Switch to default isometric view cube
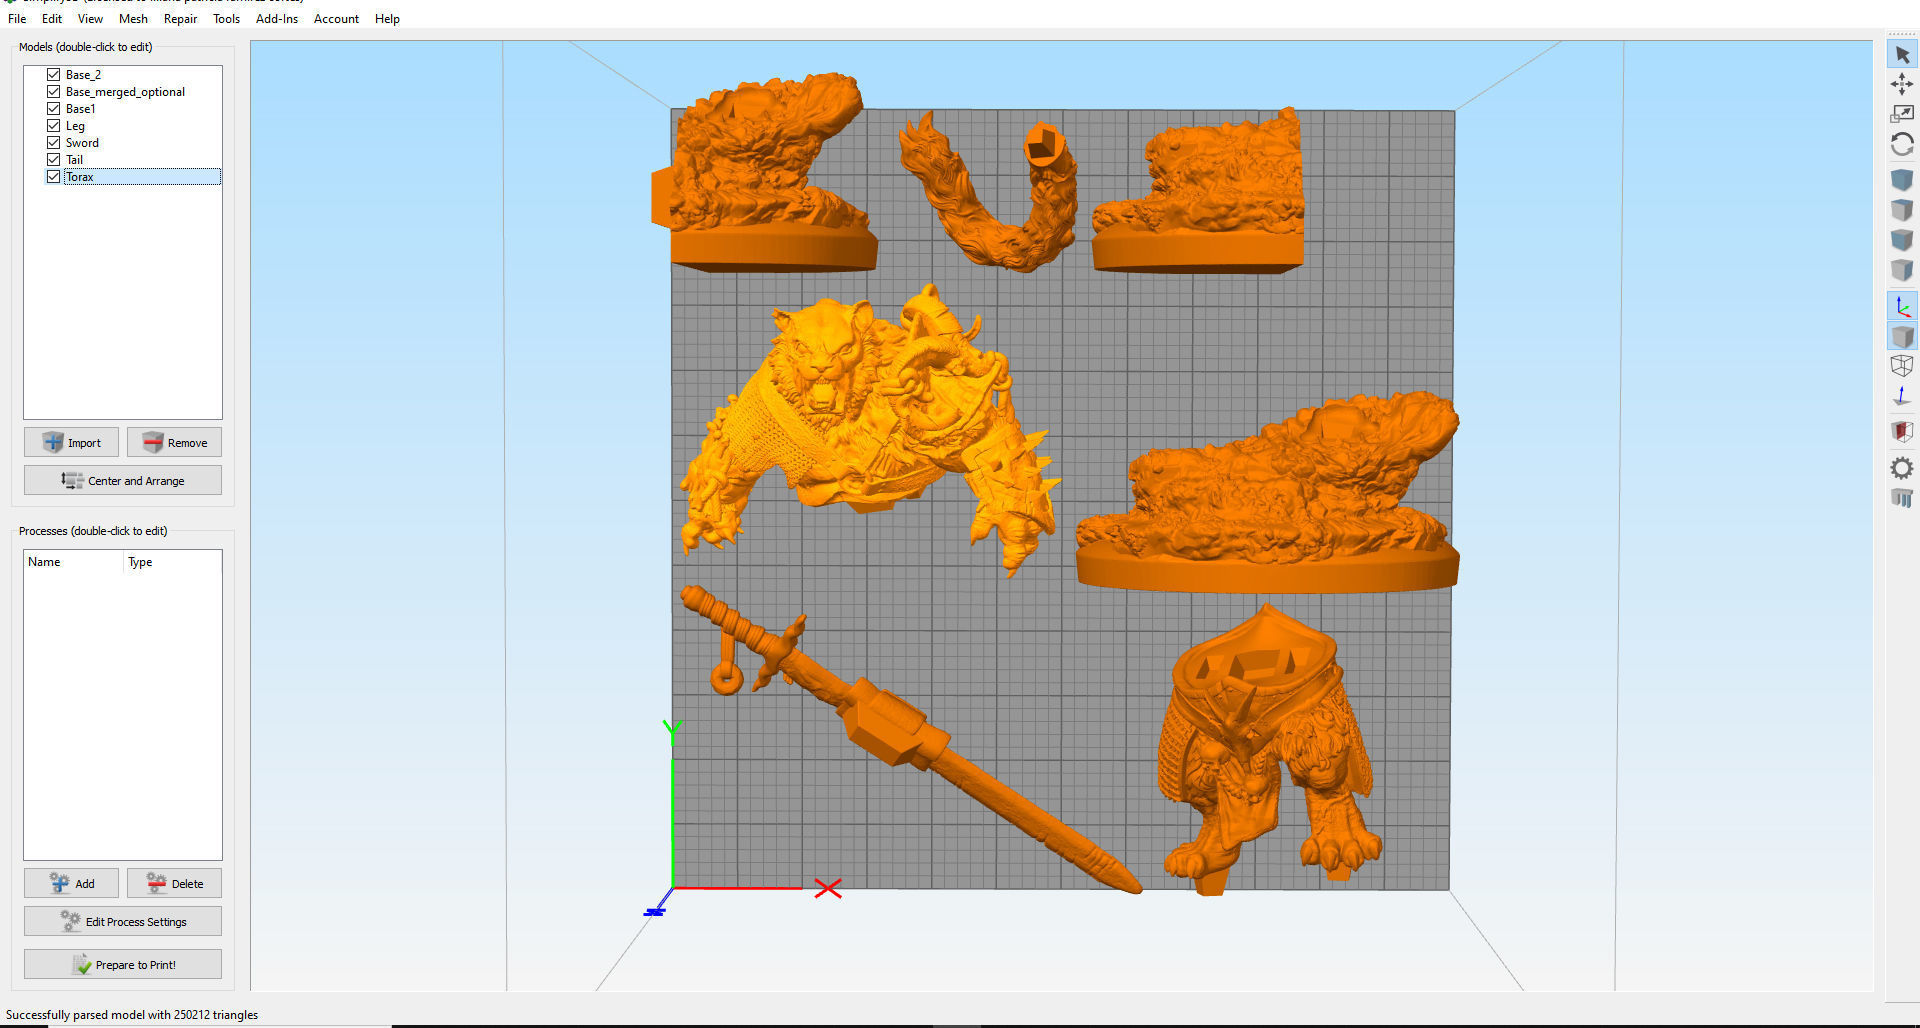This screenshot has height=1028, width=1920. 1902,180
